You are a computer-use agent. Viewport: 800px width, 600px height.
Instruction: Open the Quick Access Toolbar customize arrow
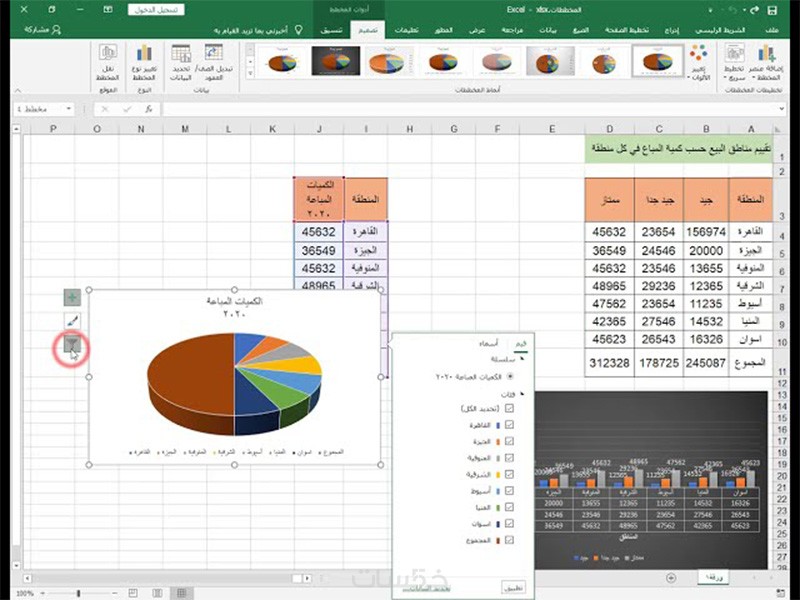pyautogui.click(x=711, y=10)
